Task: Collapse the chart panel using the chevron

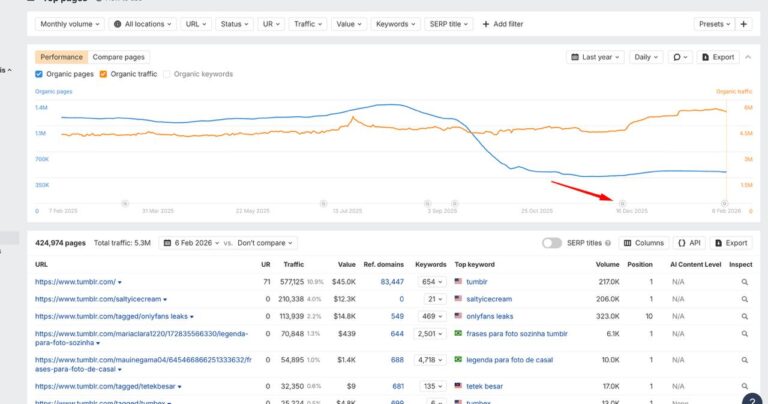Action: (x=748, y=58)
